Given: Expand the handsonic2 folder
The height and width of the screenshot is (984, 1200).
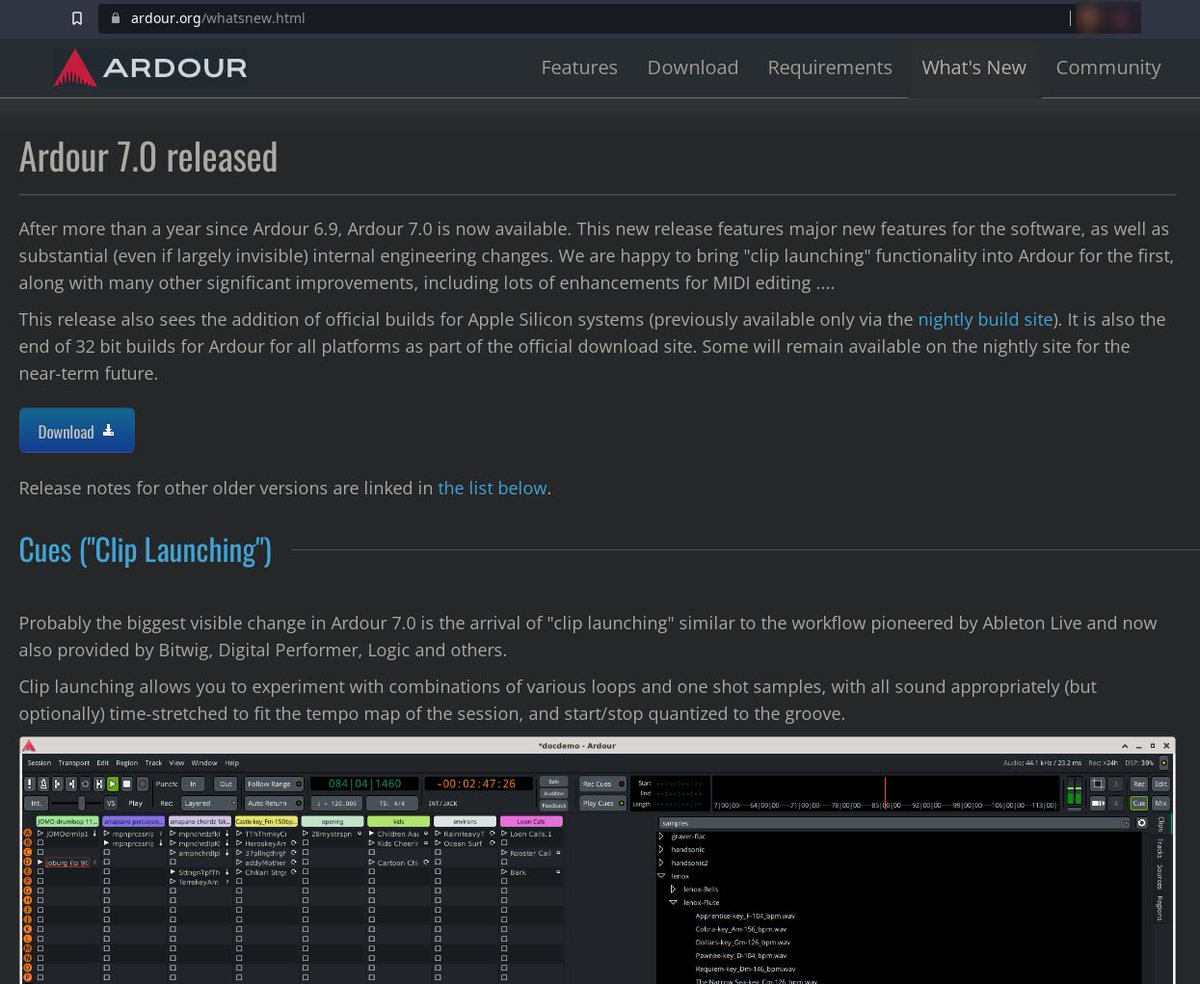Looking at the screenshot, I should (661, 863).
